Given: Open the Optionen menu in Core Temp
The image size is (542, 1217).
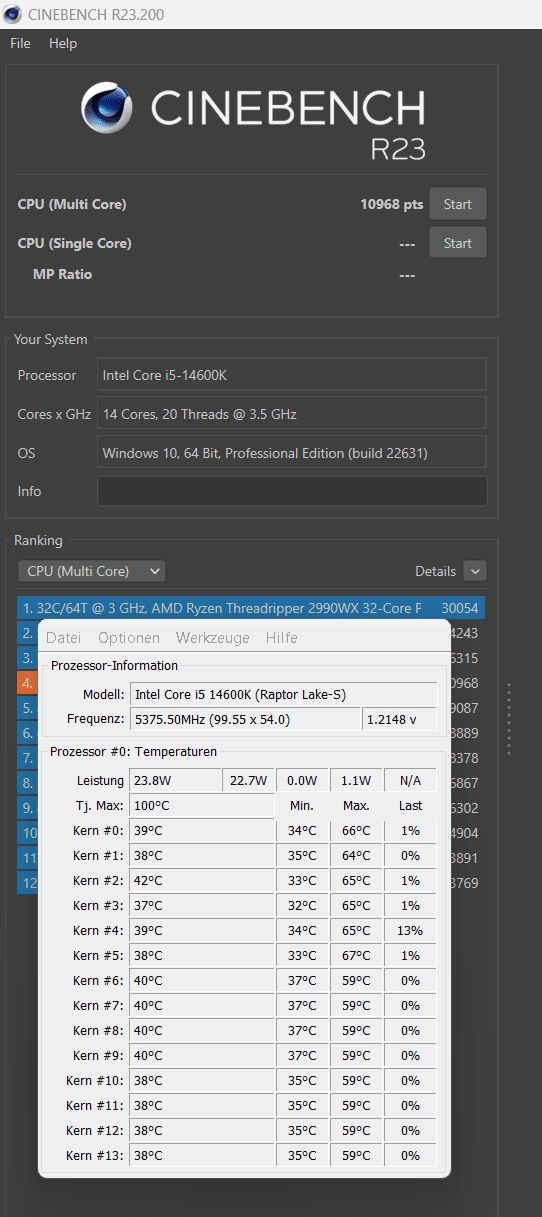Looking at the screenshot, I should click(129, 638).
